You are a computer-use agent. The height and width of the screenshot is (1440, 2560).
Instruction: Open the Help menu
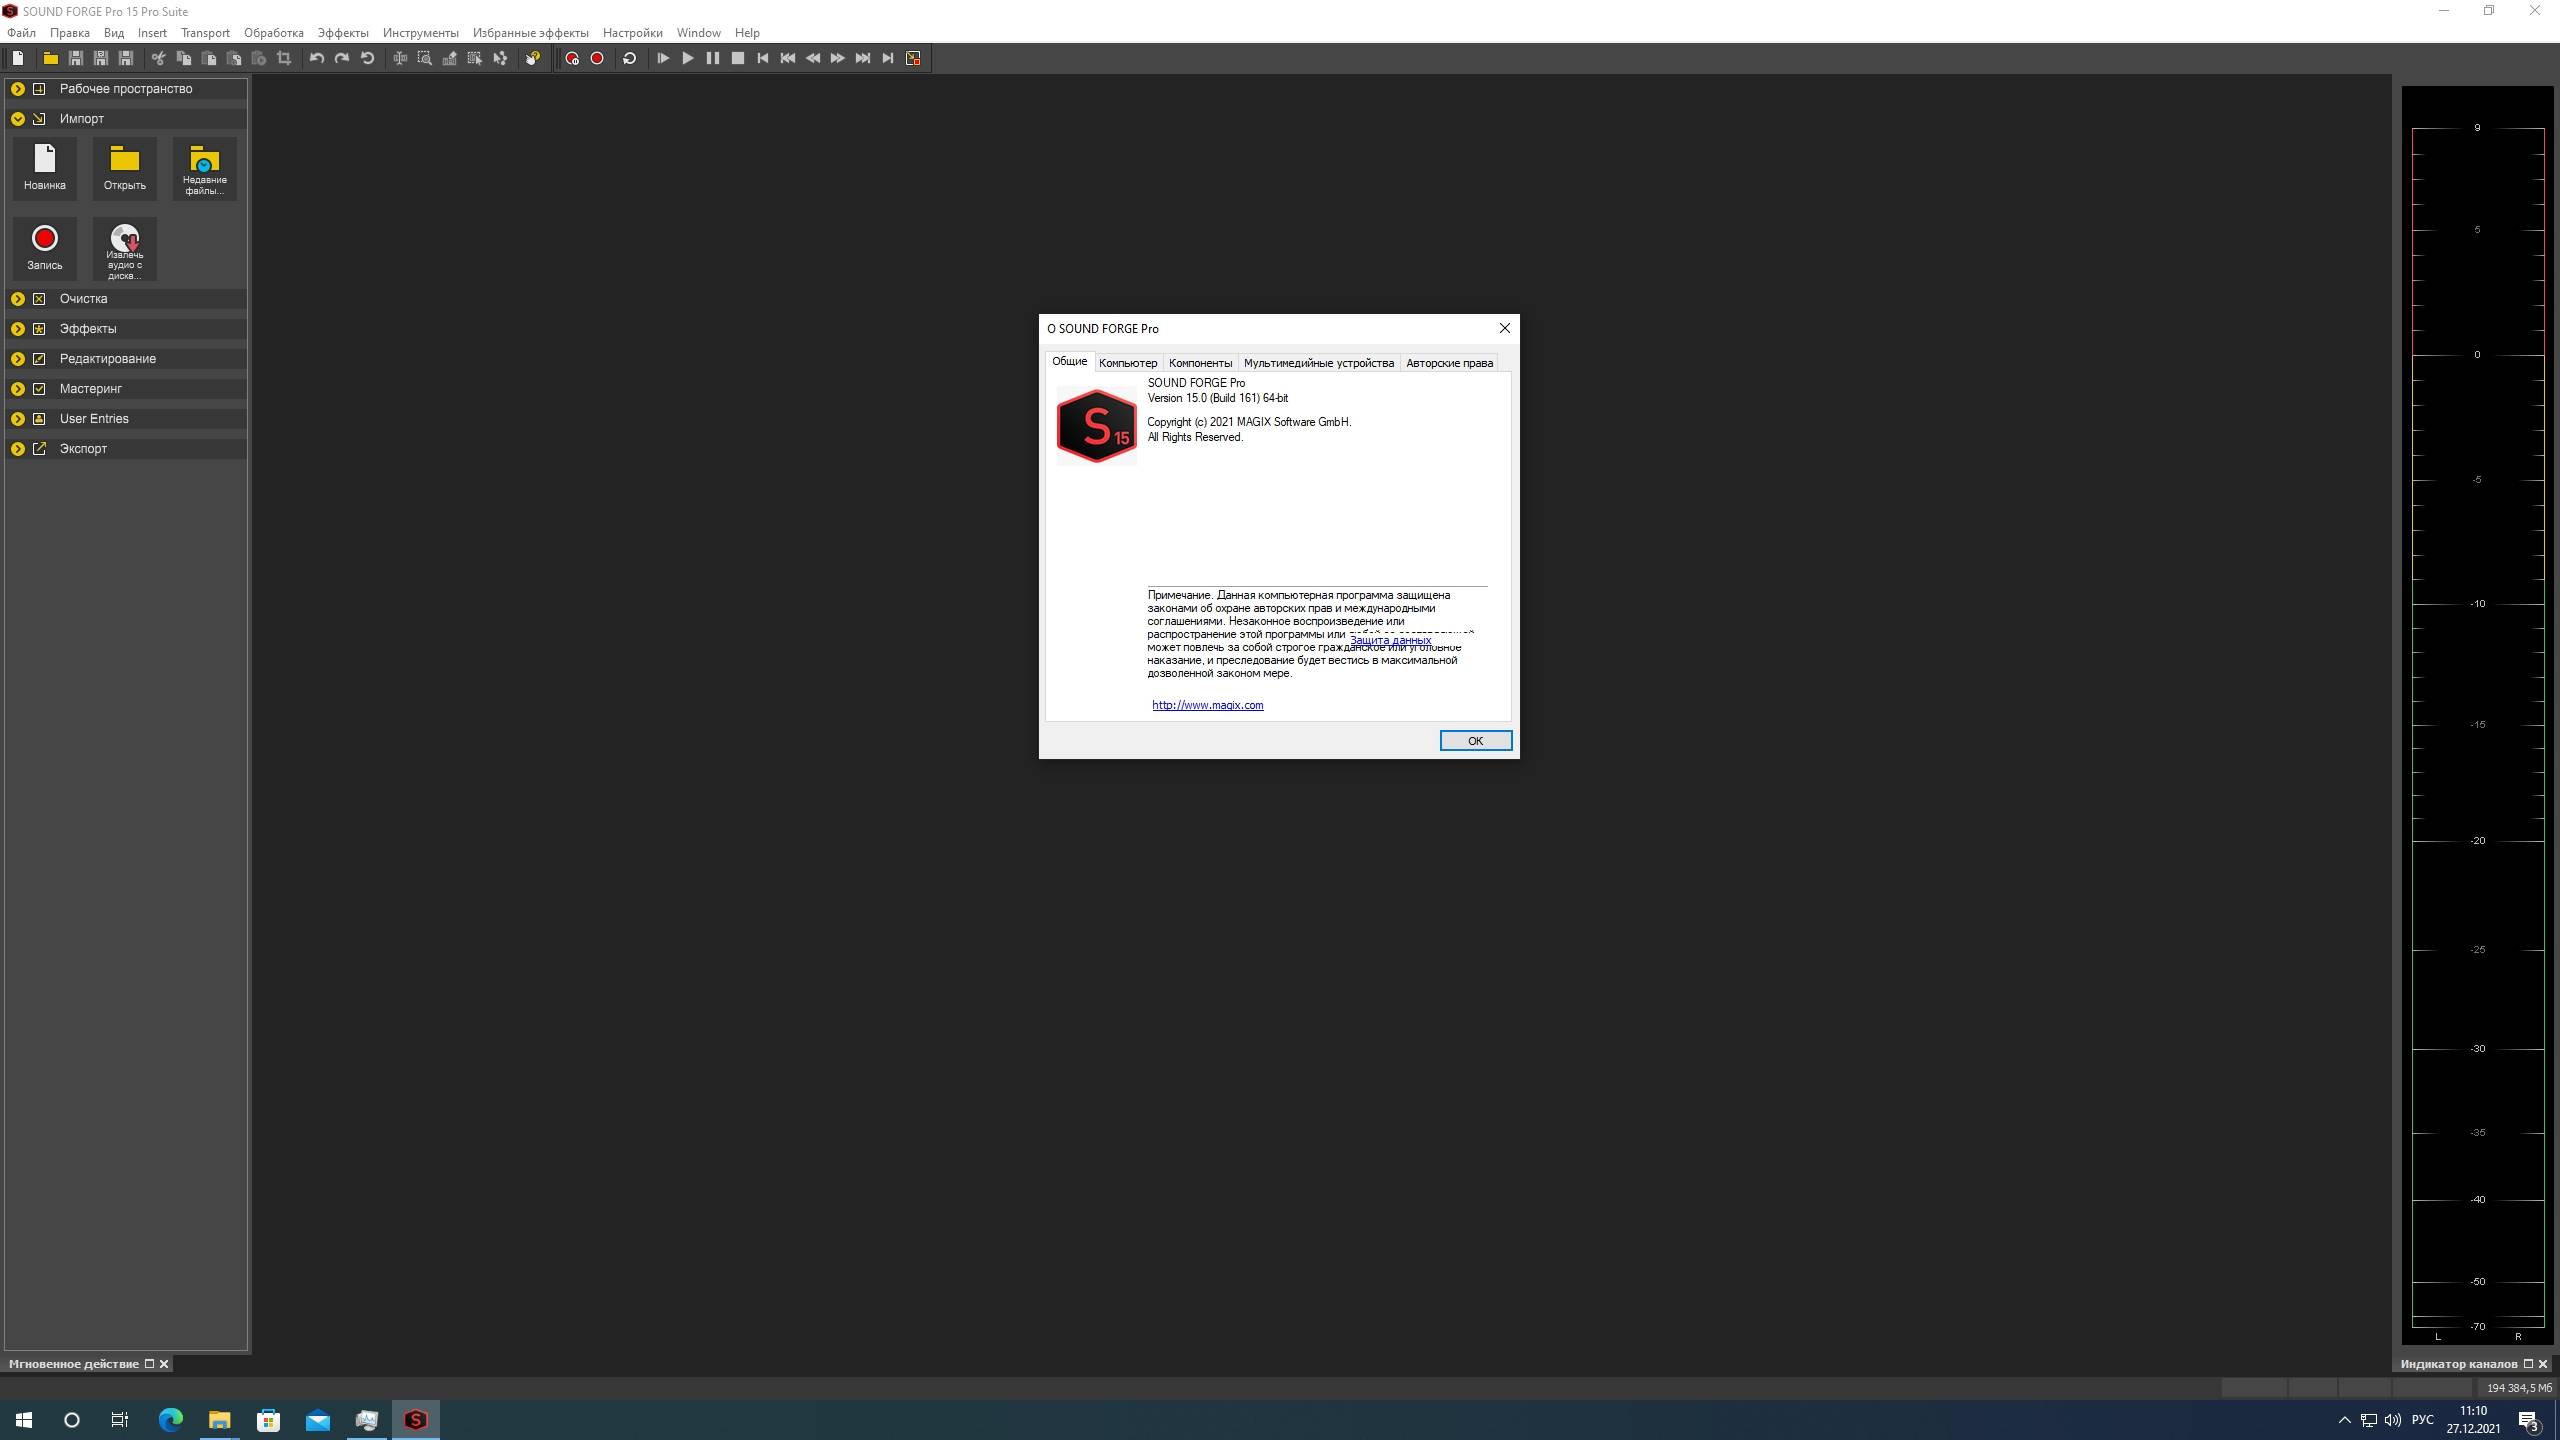[x=747, y=33]
